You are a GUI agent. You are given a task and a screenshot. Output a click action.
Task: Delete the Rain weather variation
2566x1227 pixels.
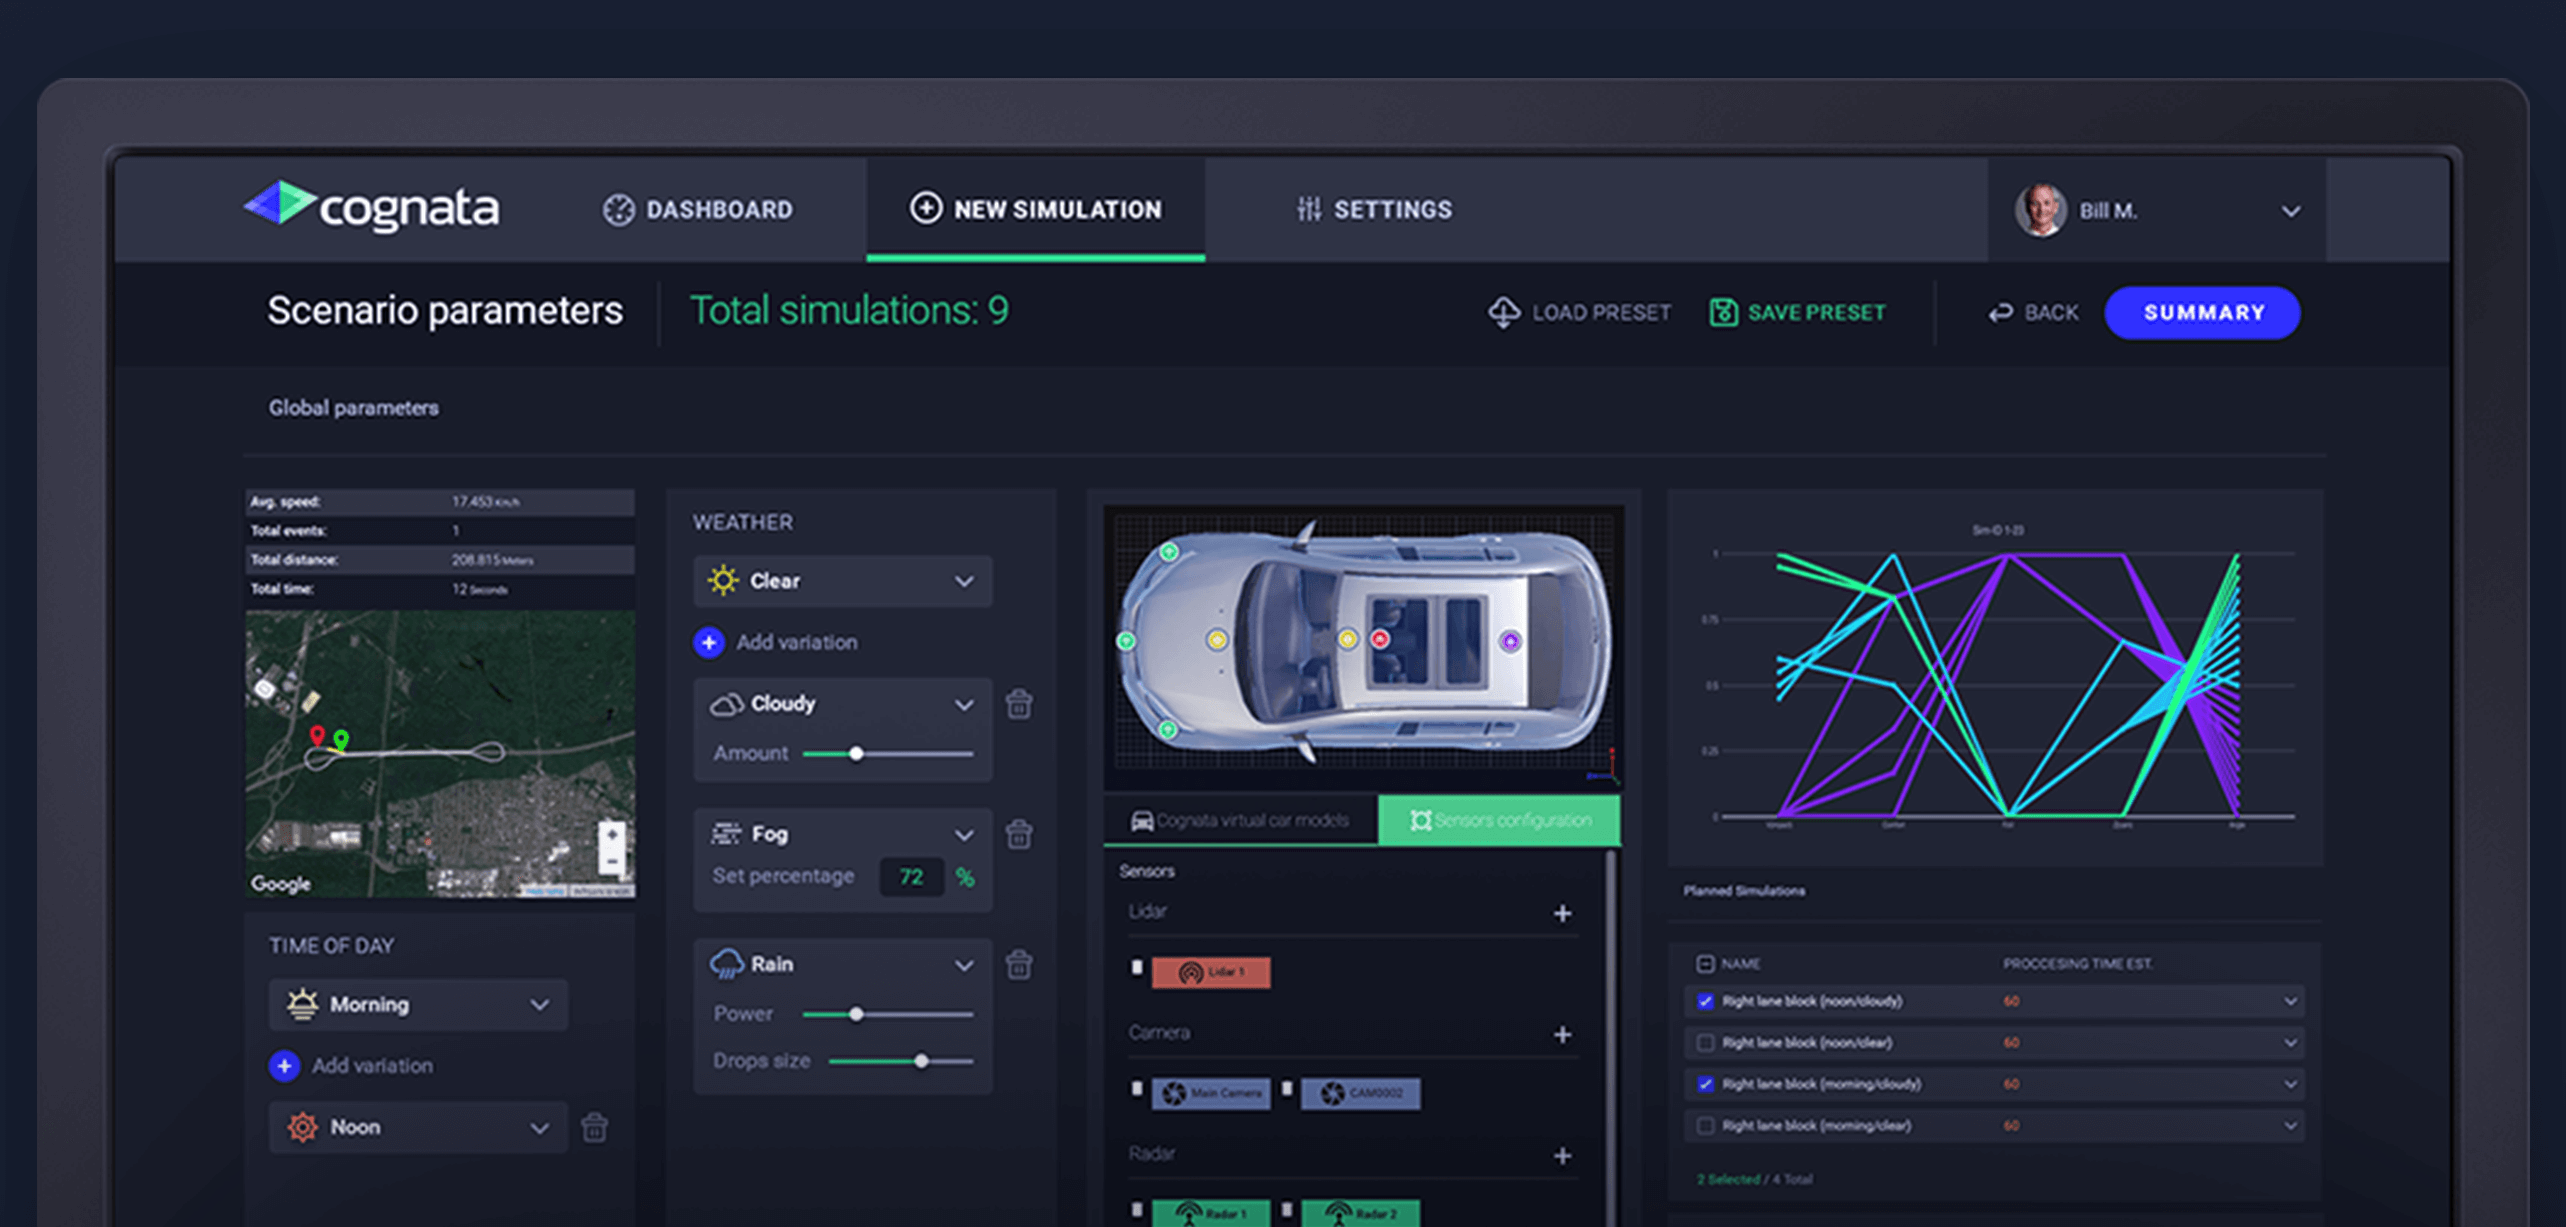1018,965
